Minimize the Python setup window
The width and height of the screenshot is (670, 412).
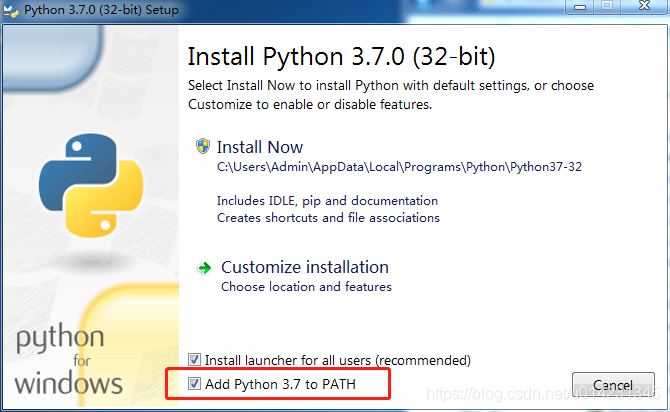tap(579, 6)
